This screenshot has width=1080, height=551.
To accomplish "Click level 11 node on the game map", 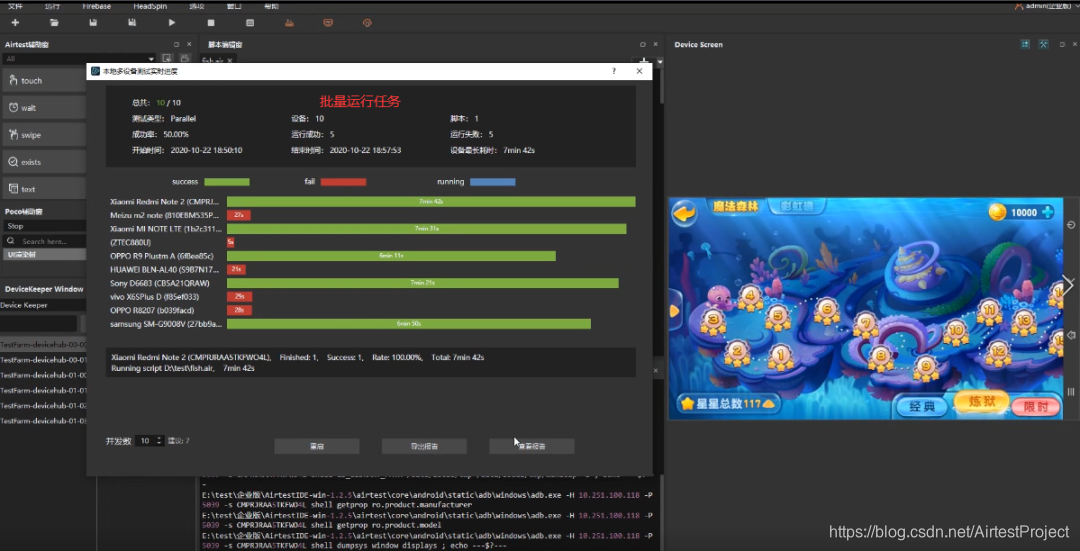I will pos(990,311).
